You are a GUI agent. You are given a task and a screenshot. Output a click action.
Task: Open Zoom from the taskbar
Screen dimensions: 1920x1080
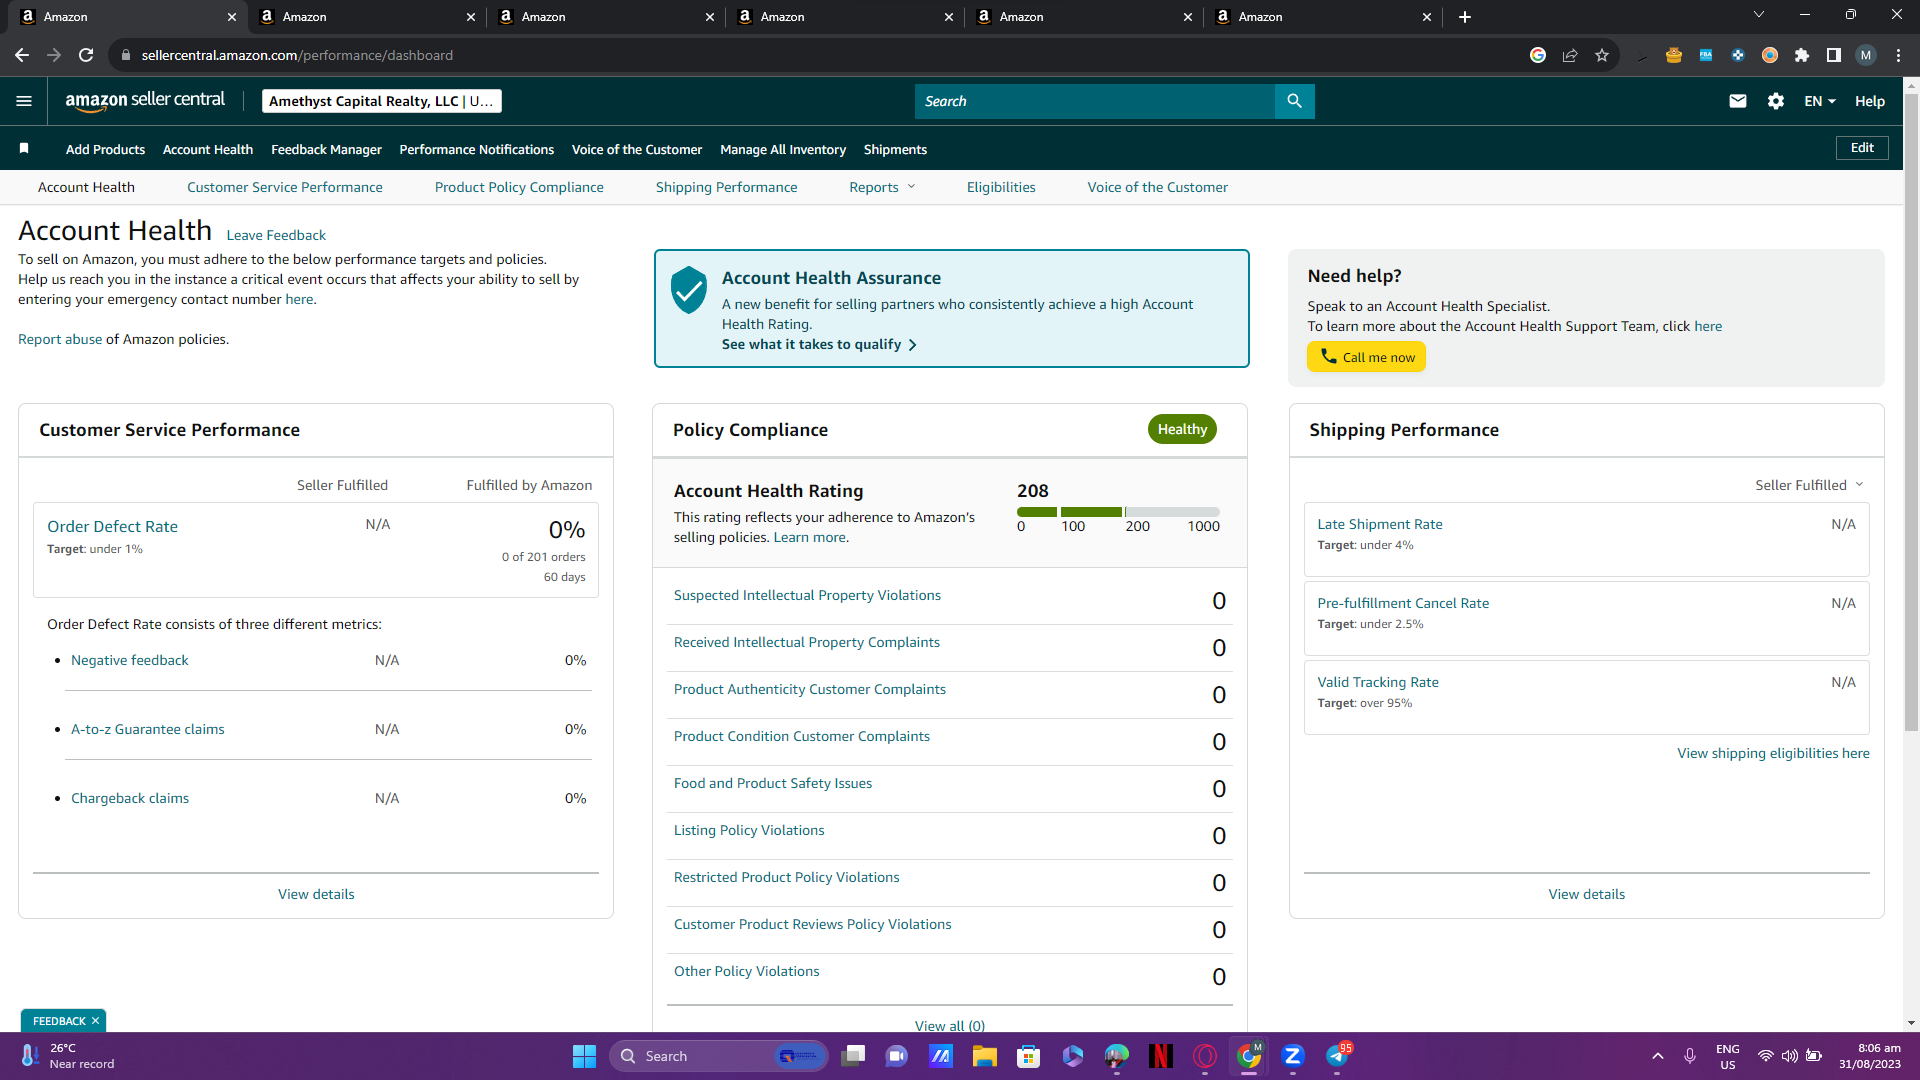click(x=1293, y=1056)
